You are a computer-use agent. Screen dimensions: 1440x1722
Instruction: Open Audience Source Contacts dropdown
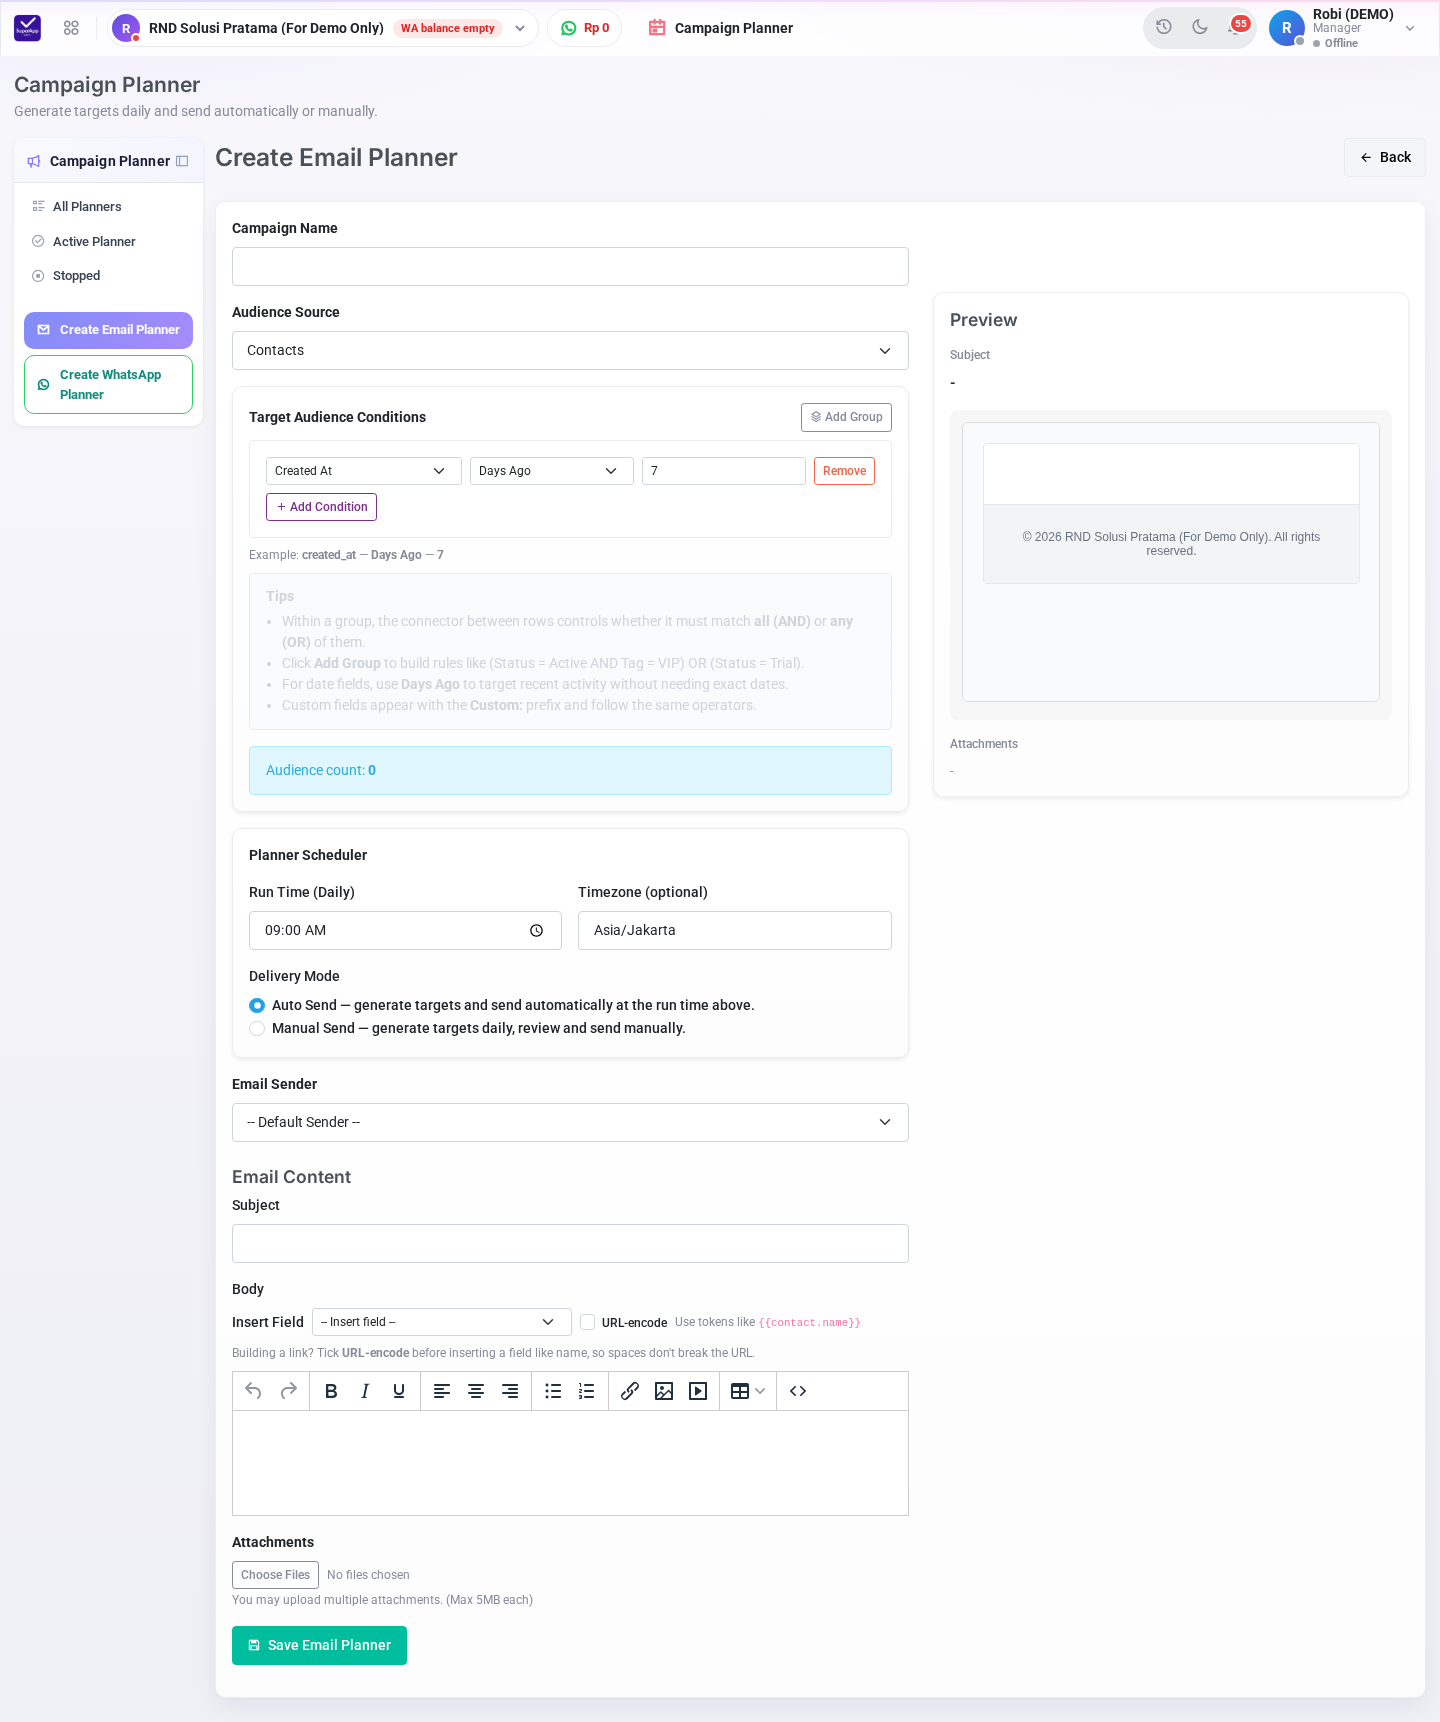point(570,351)
